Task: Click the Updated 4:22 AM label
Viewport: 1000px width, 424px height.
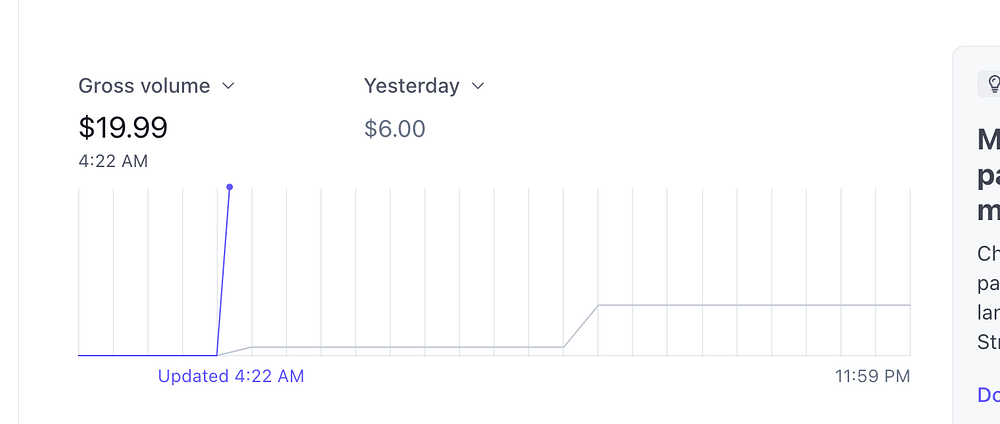Action: pos(231,376)
